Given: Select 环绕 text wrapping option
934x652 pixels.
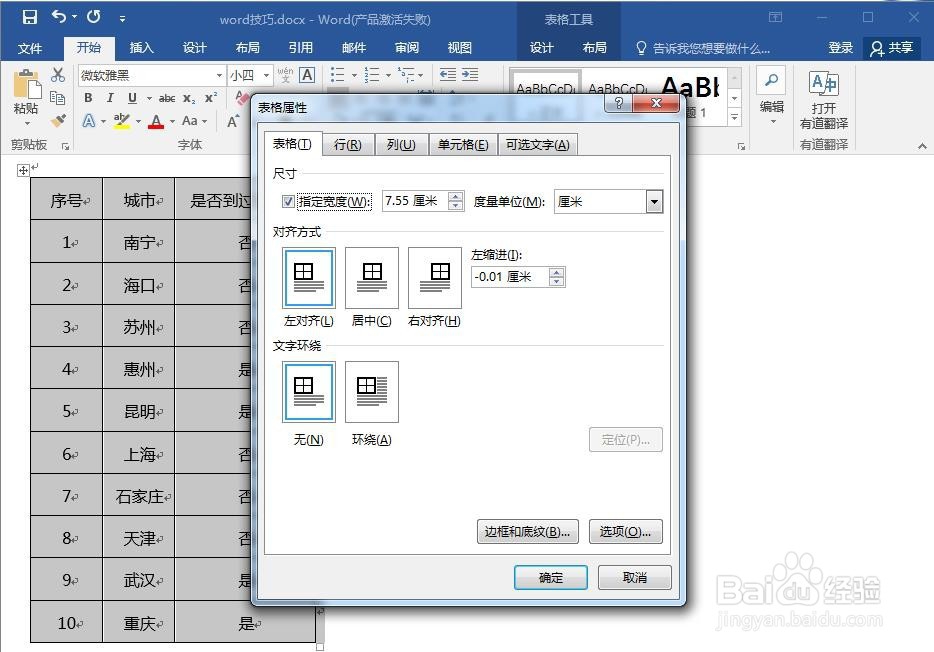Looking at the screenshot, I should (x=370, y=391).
